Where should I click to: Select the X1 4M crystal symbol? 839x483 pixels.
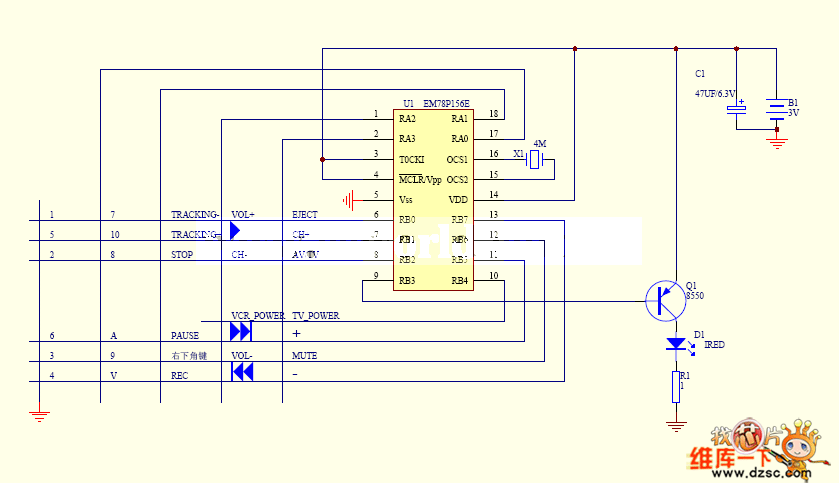click(x=537, y=160)
